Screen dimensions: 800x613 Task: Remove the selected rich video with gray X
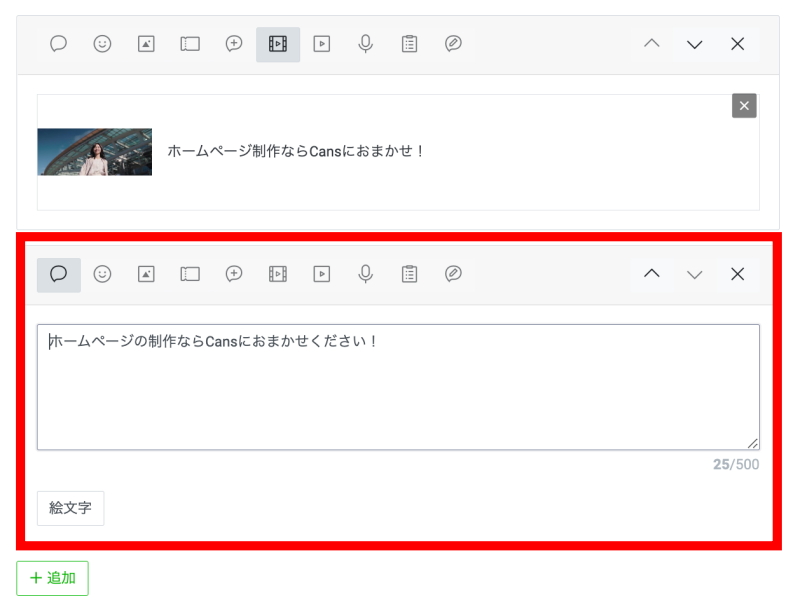[744, 106]
